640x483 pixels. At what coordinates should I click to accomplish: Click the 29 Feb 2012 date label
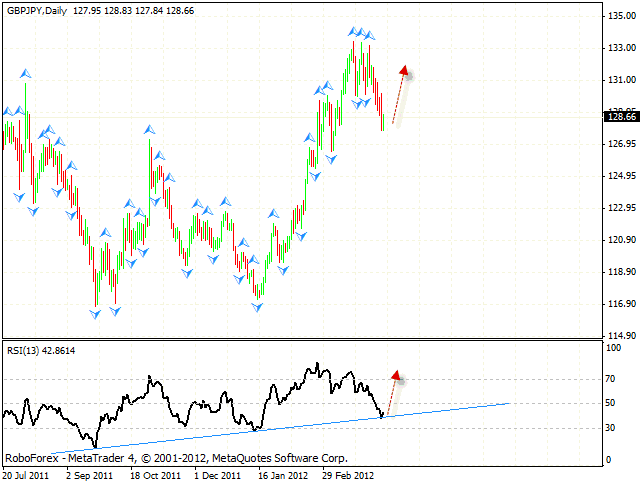click(348, 475)
